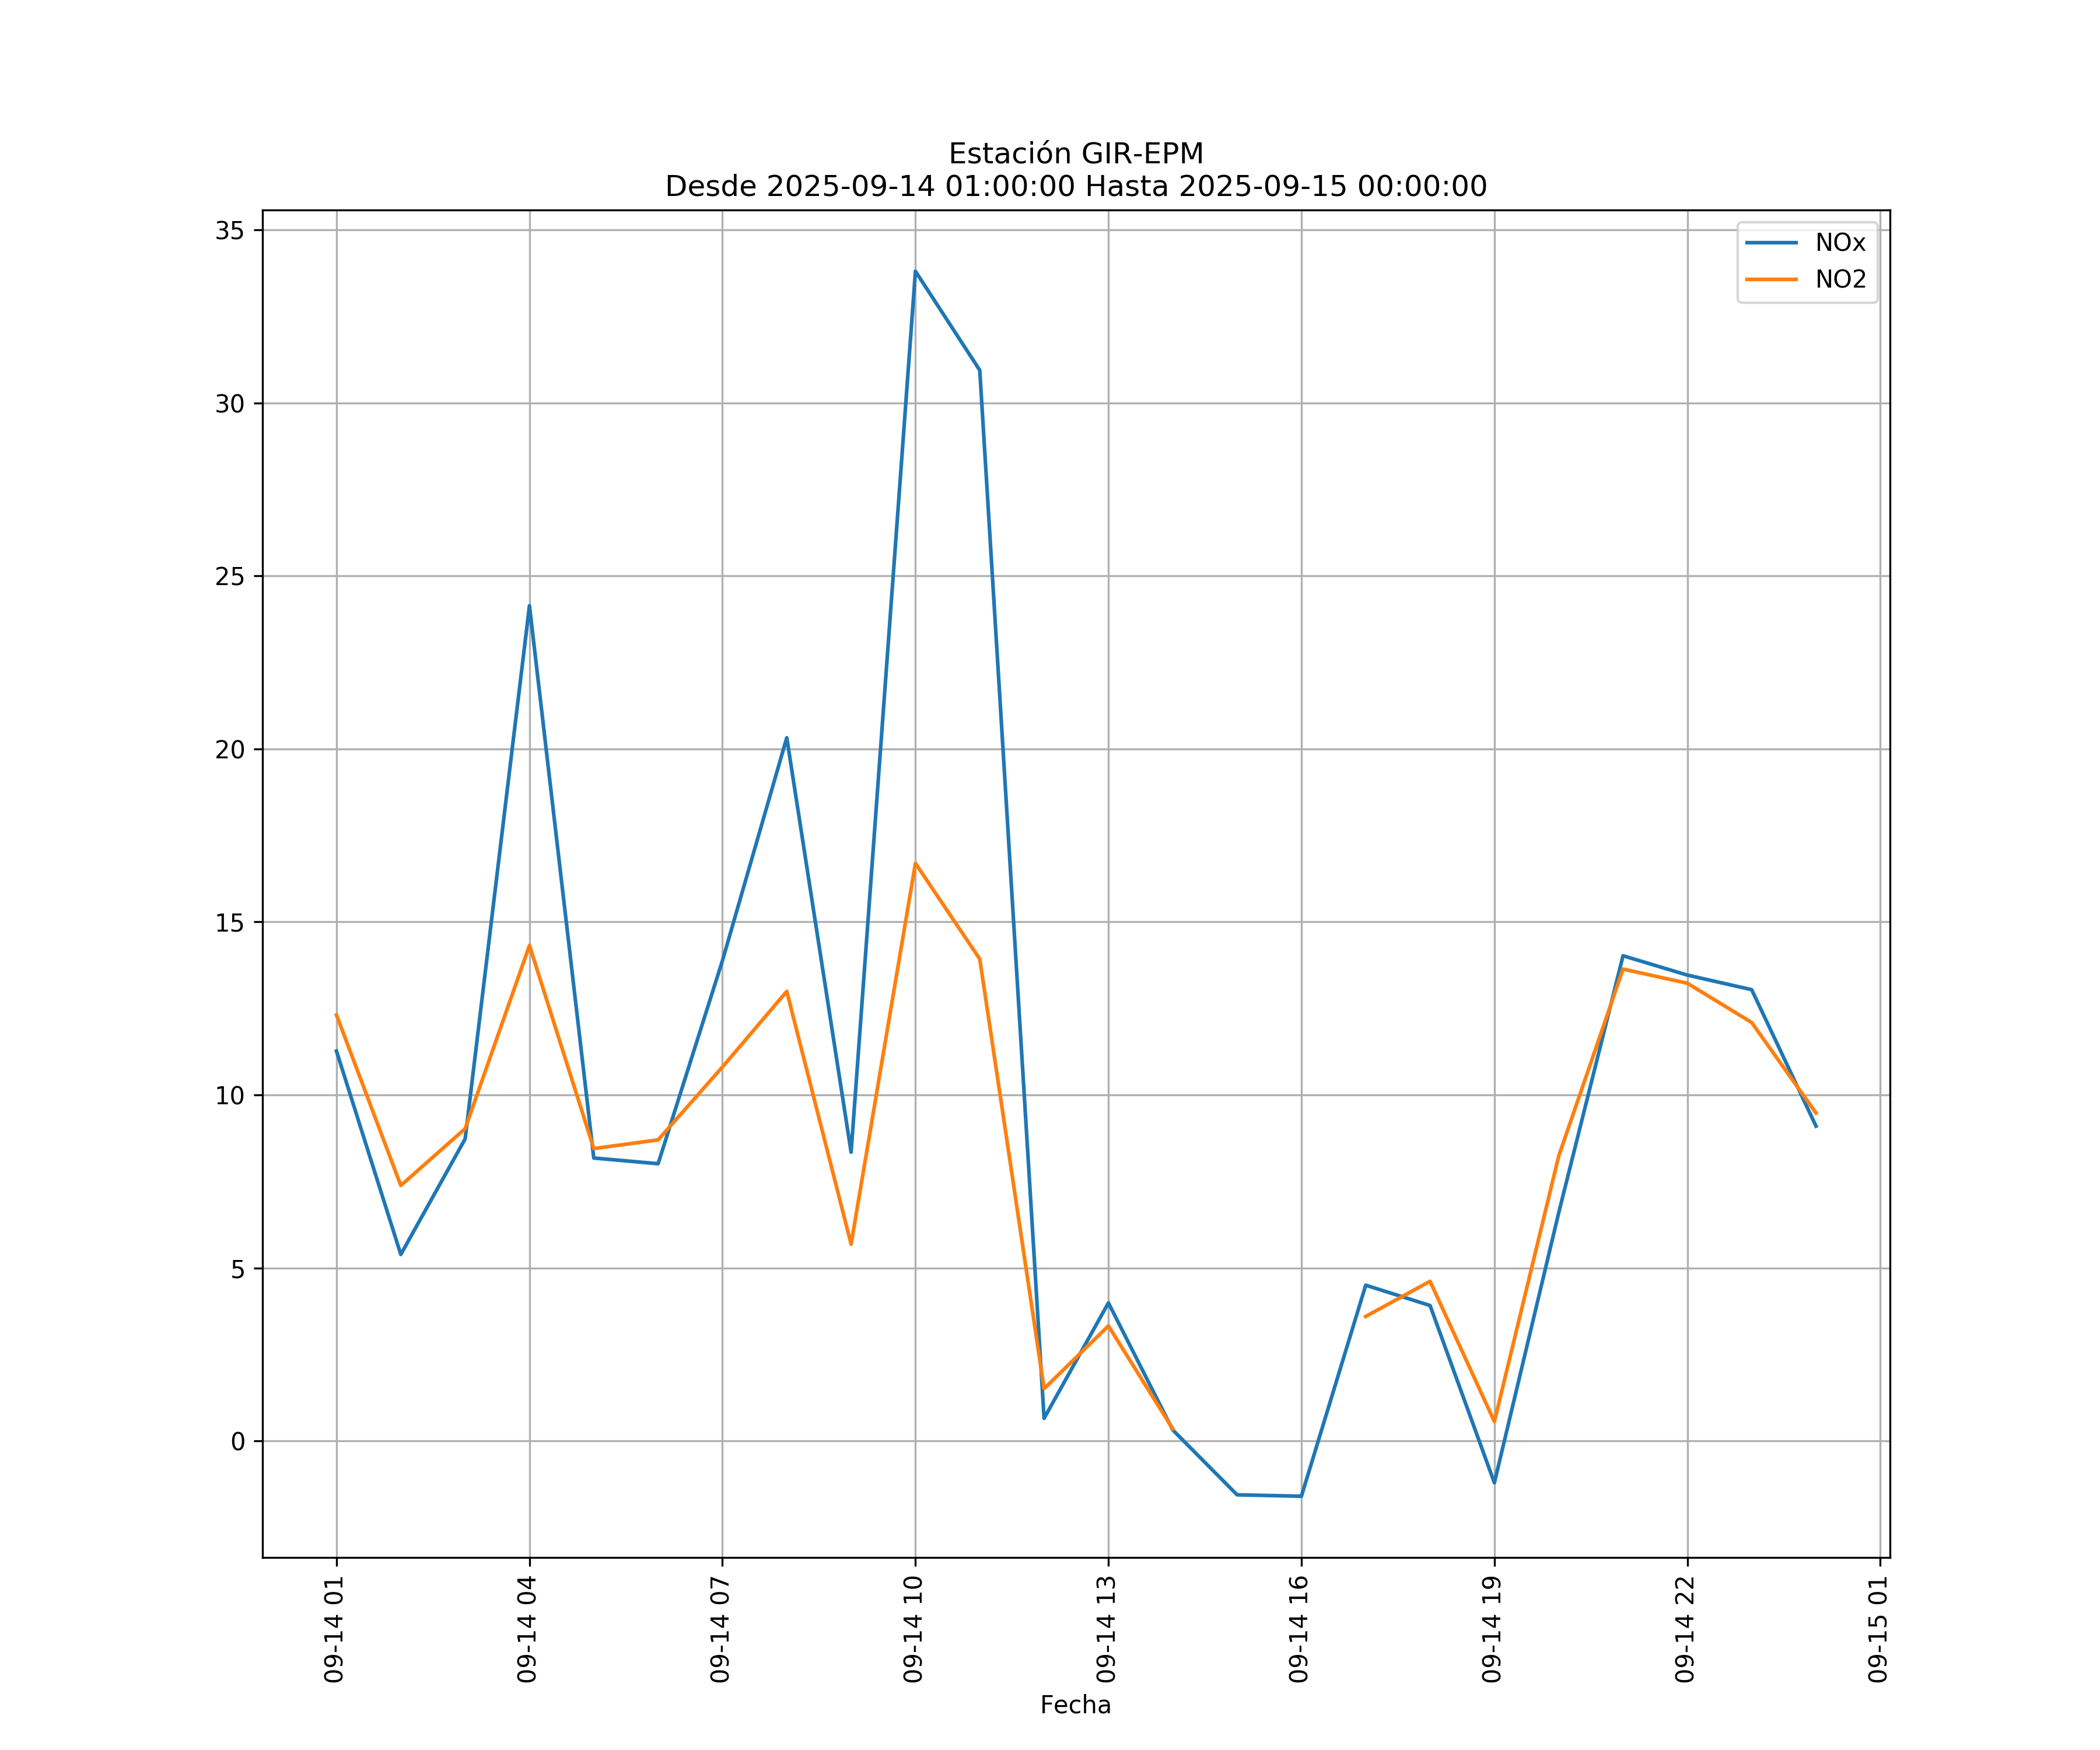Screen dimensions: 2100x1750
Task: Click the 09-14 16 x-axis tick label
Action: [1299, 1629]
